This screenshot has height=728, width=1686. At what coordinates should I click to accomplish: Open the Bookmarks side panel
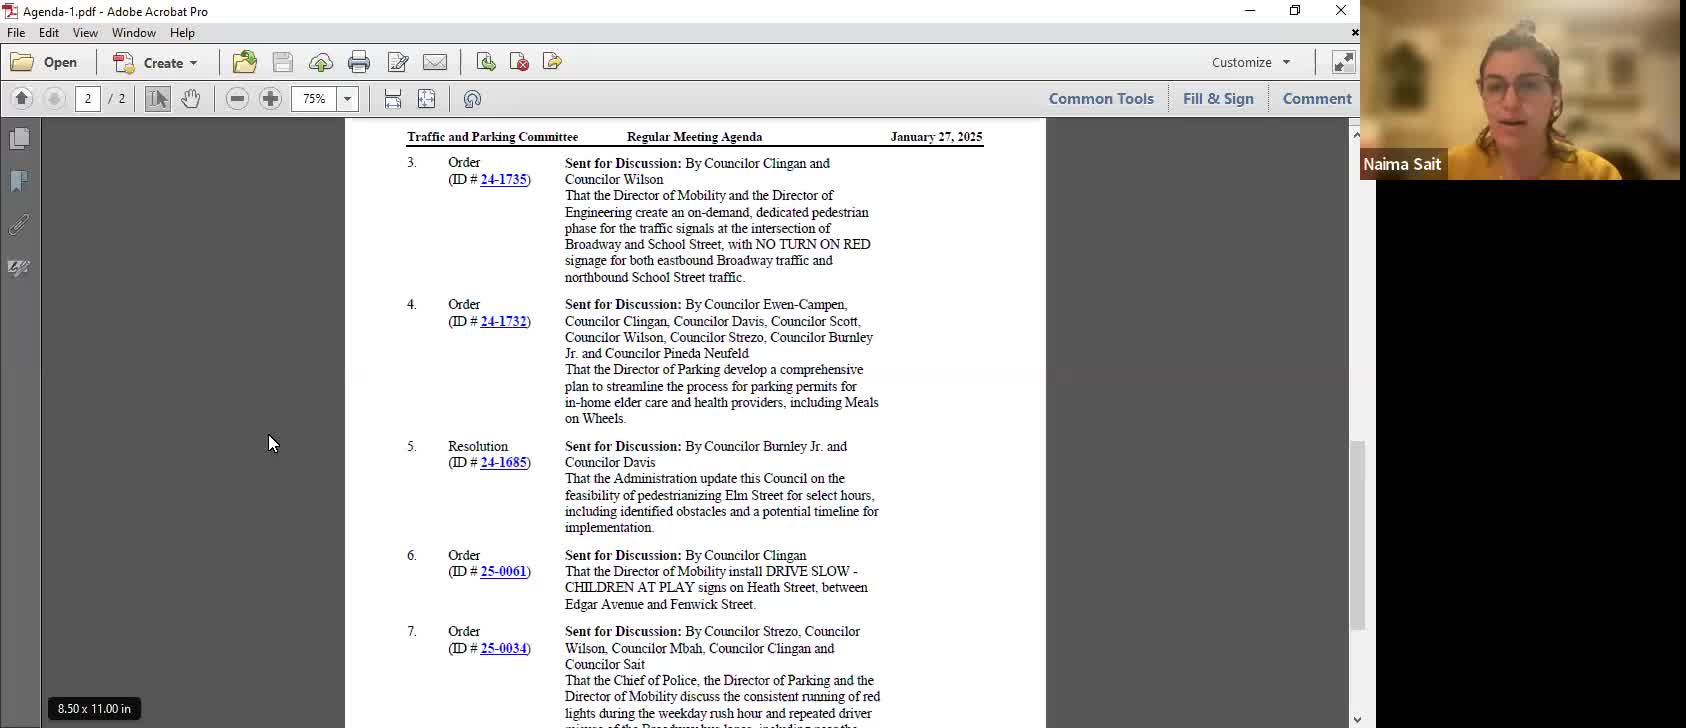[19, 181]
